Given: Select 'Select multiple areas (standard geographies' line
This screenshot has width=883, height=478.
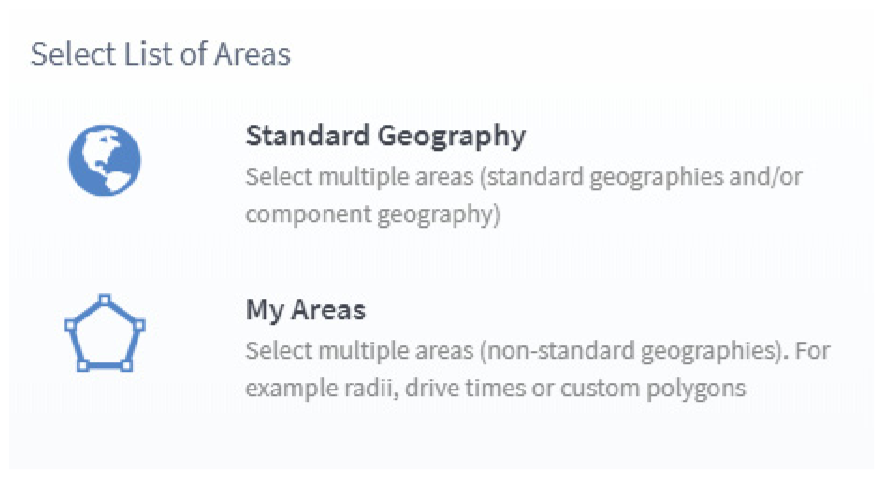Looking at the screenshot, I should pyautogui.click(x=523, y=177).
